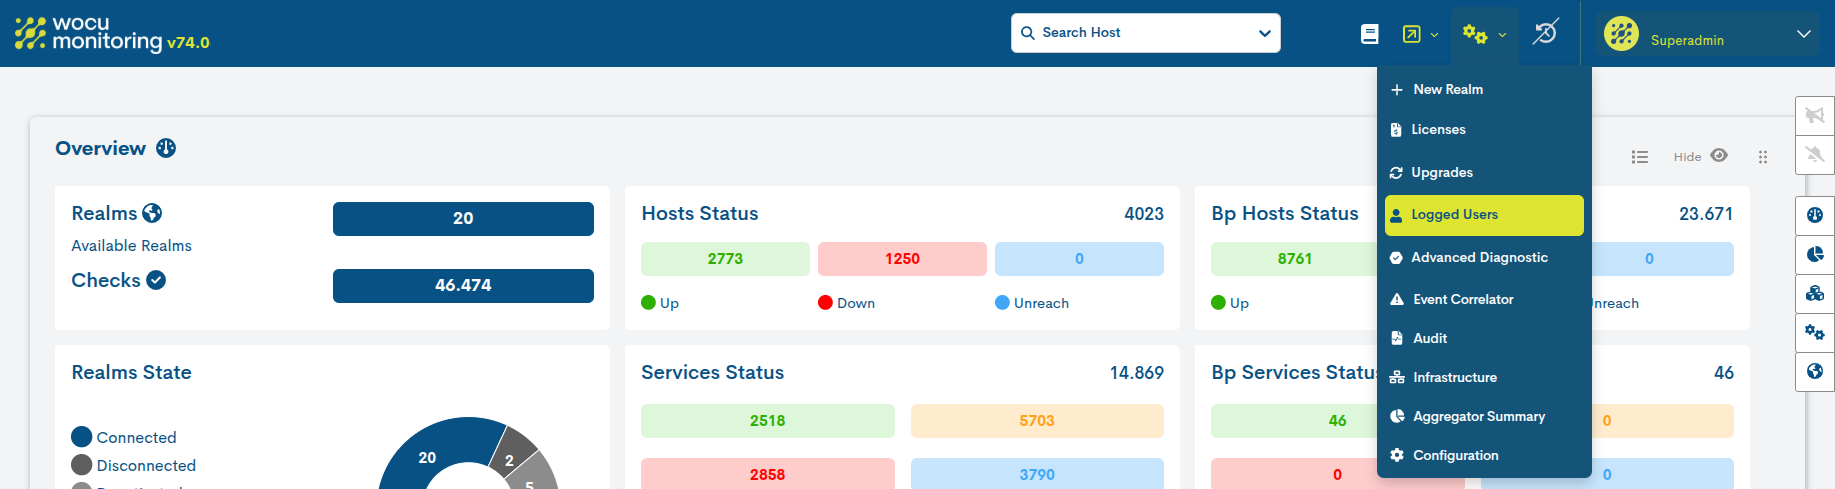Click the Services Status 2518 green box

[x=768, y=421]
